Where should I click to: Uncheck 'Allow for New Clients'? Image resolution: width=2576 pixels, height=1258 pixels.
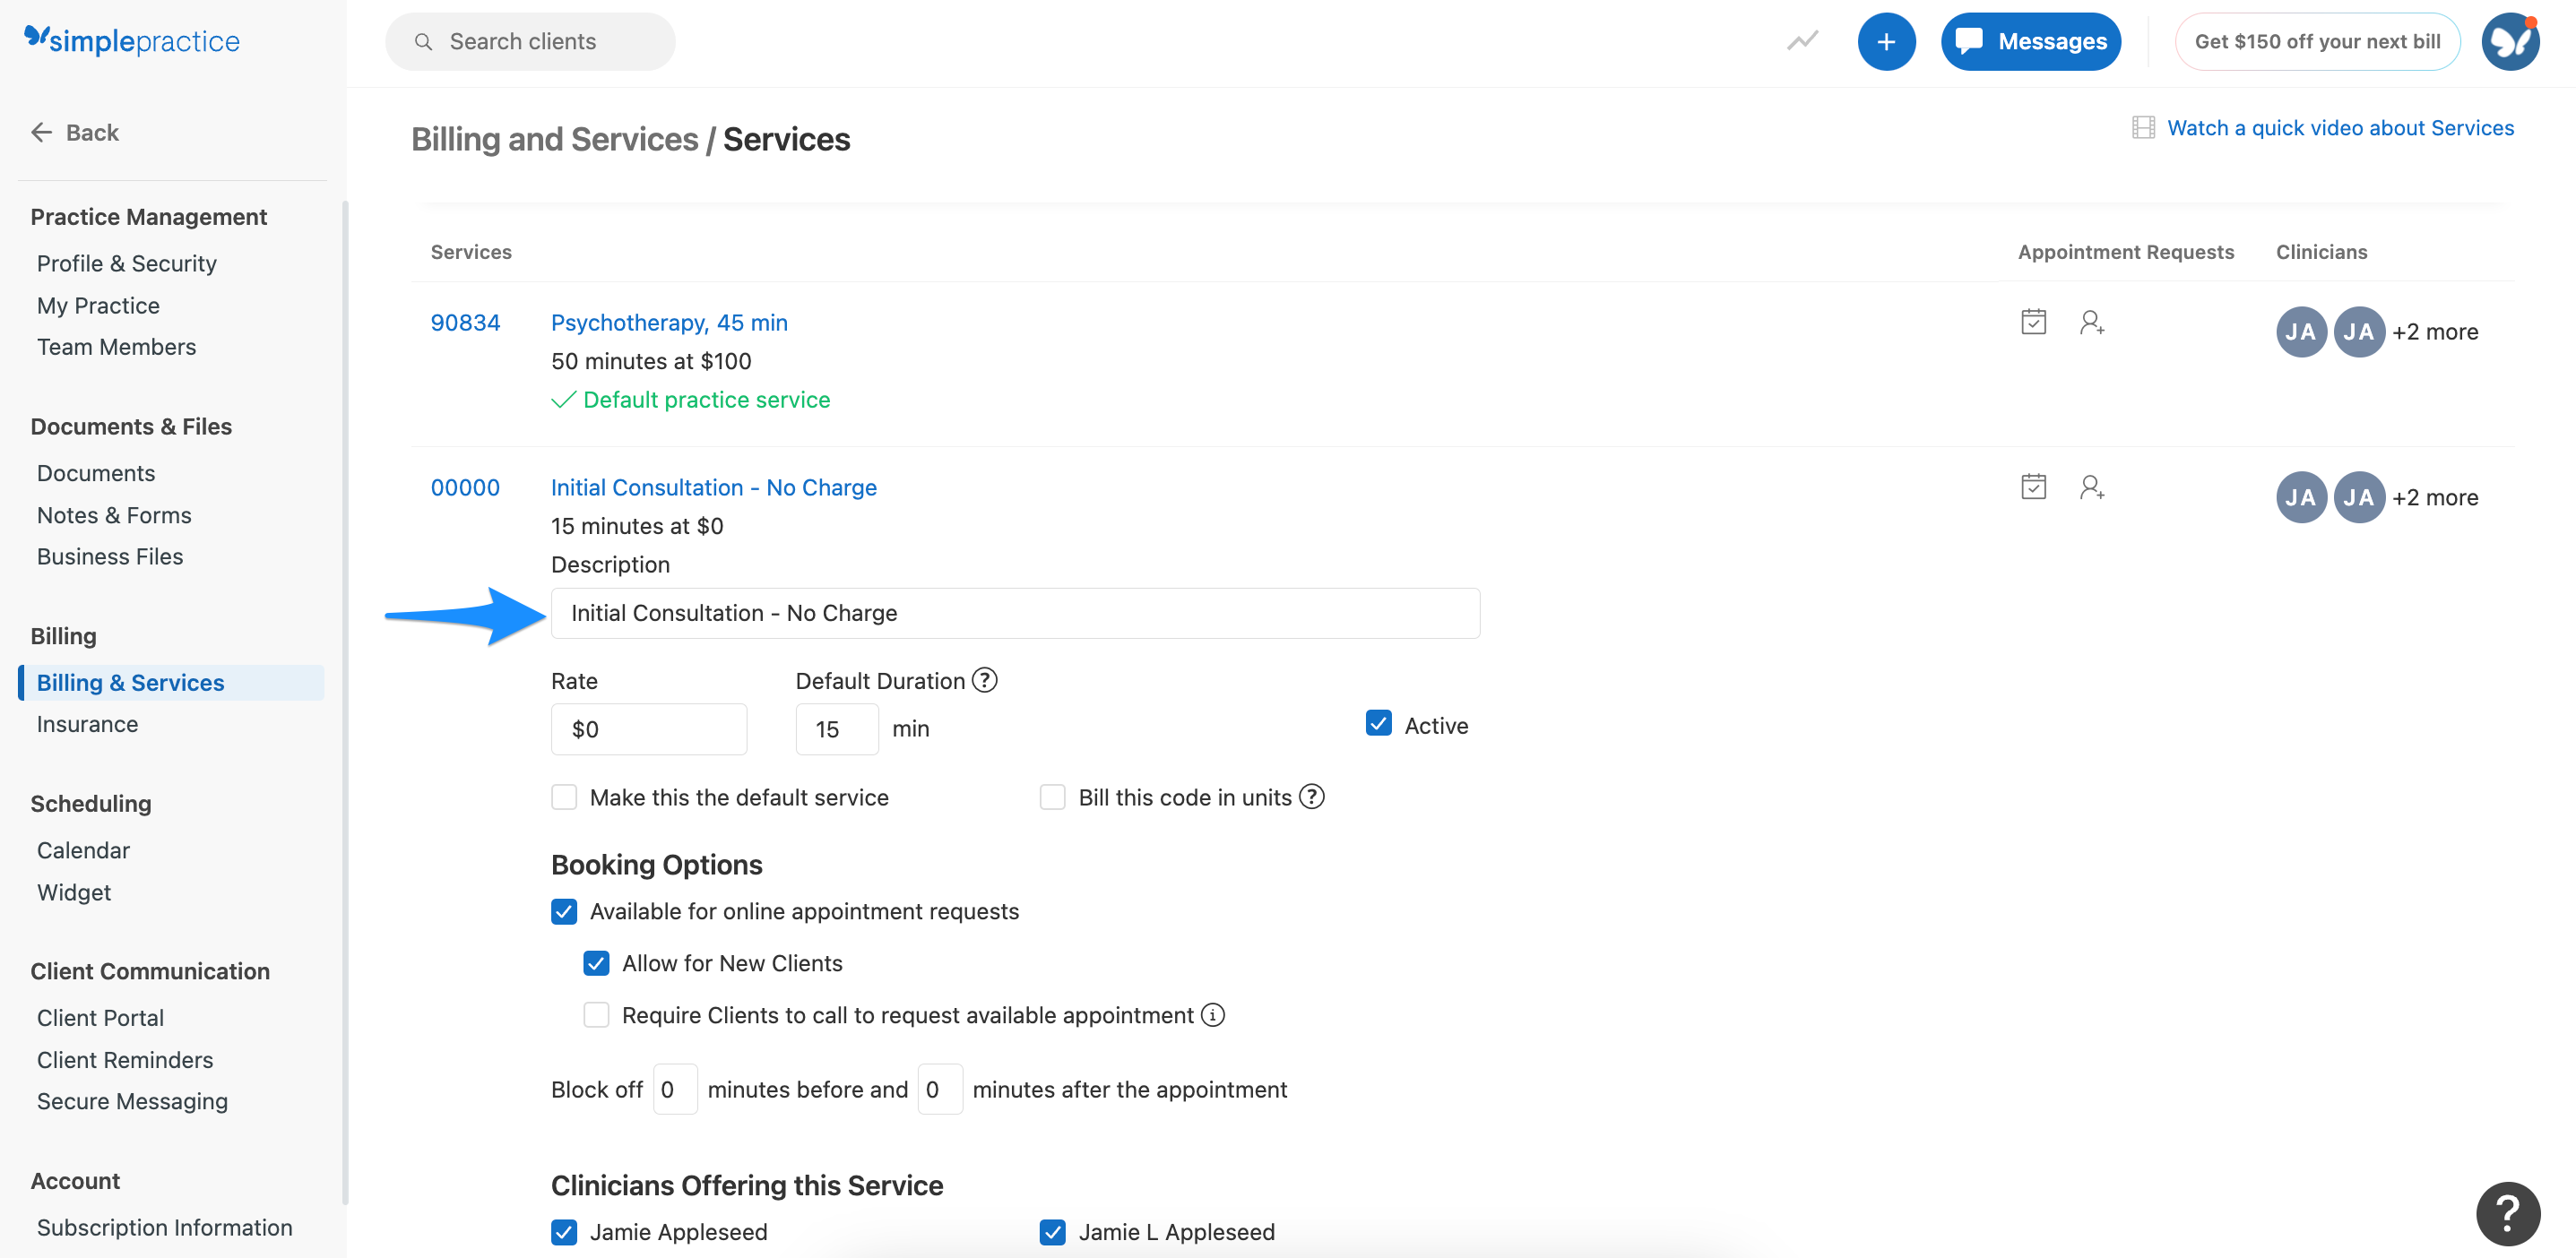point(597,963)
